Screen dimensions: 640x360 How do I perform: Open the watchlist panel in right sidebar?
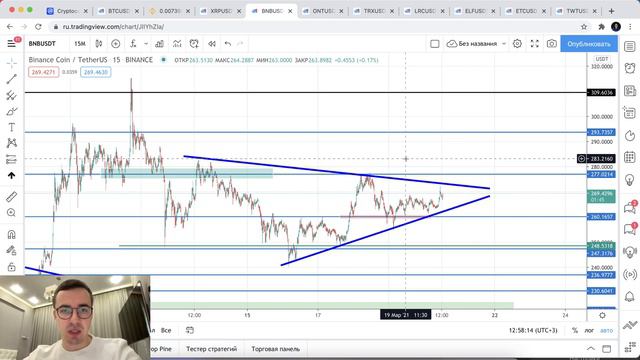630,46
